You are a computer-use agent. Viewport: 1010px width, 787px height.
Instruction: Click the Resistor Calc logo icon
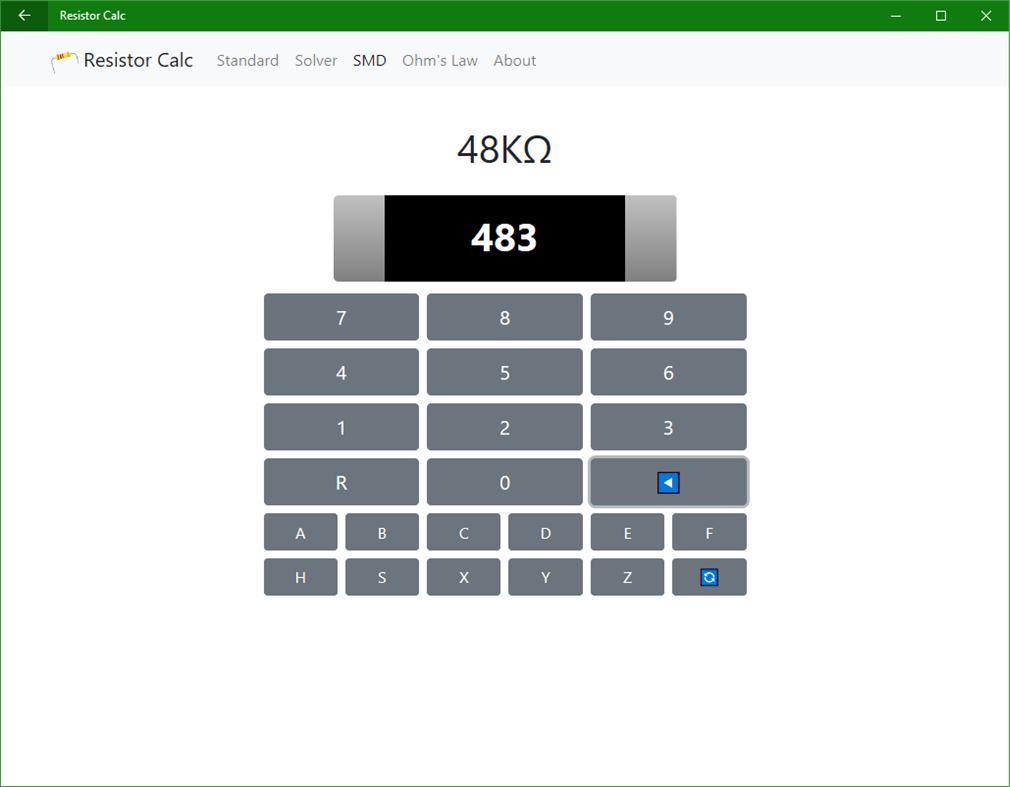pos(63,60)
